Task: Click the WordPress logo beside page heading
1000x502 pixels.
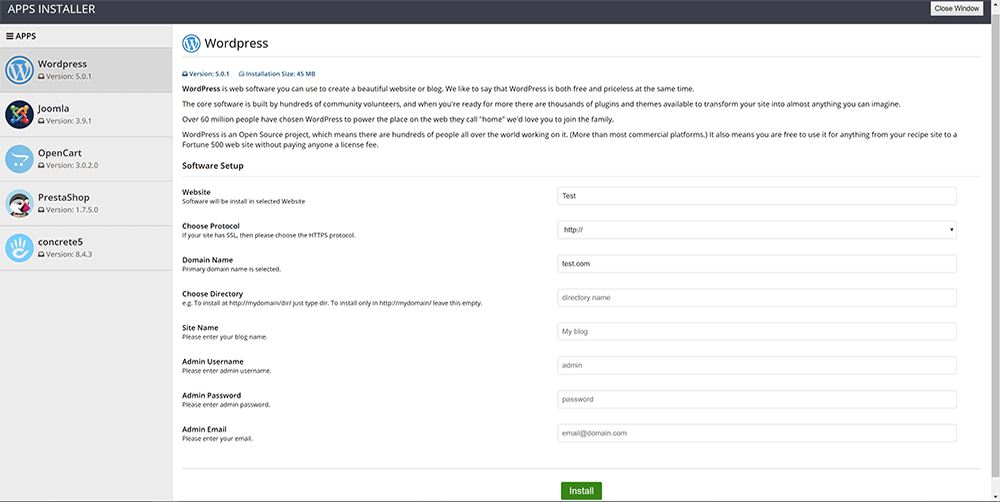Action: click(x=191, y=43)
